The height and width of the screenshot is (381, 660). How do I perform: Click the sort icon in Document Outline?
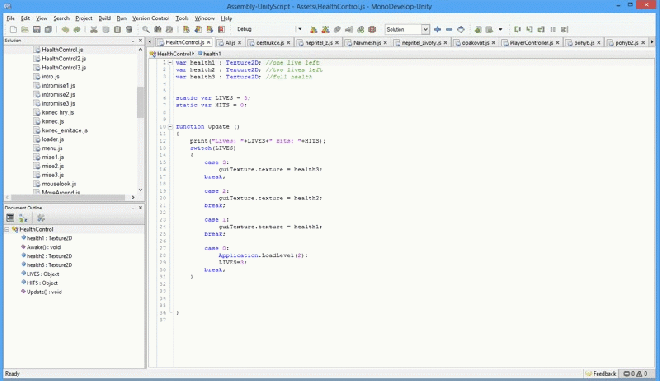[x=23, y=218]
